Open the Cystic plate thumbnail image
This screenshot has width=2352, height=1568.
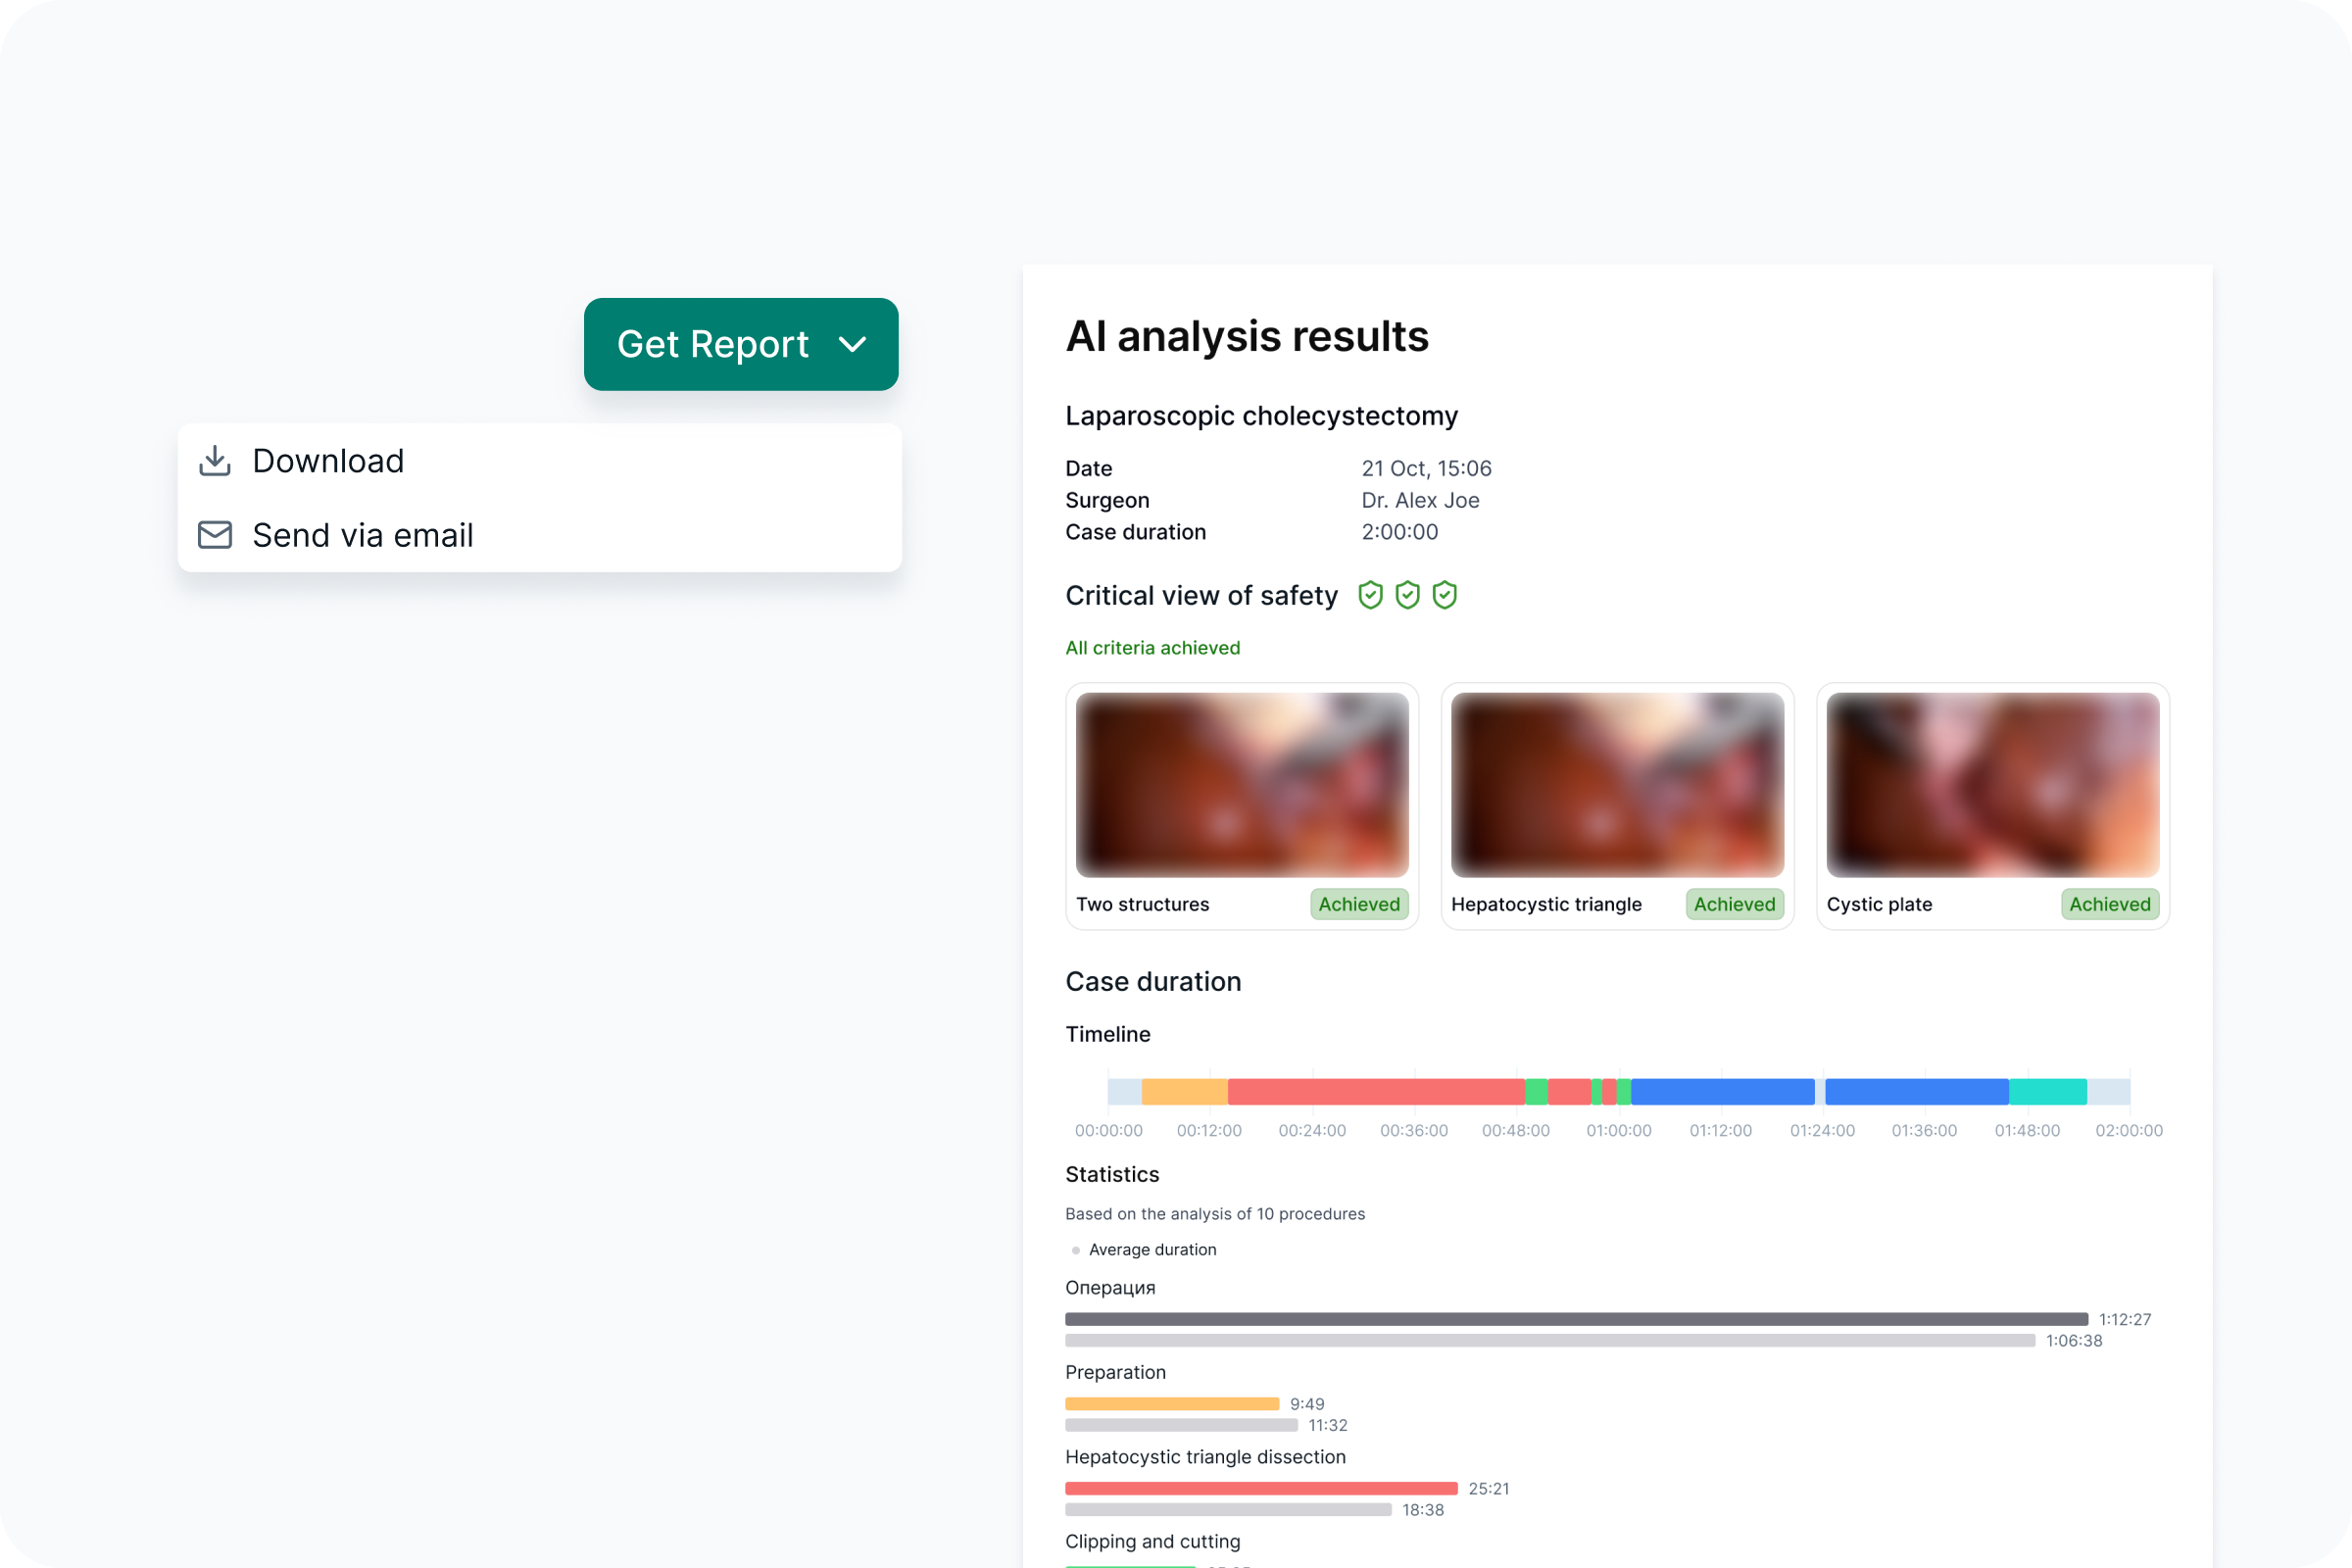pos(1992,785)
